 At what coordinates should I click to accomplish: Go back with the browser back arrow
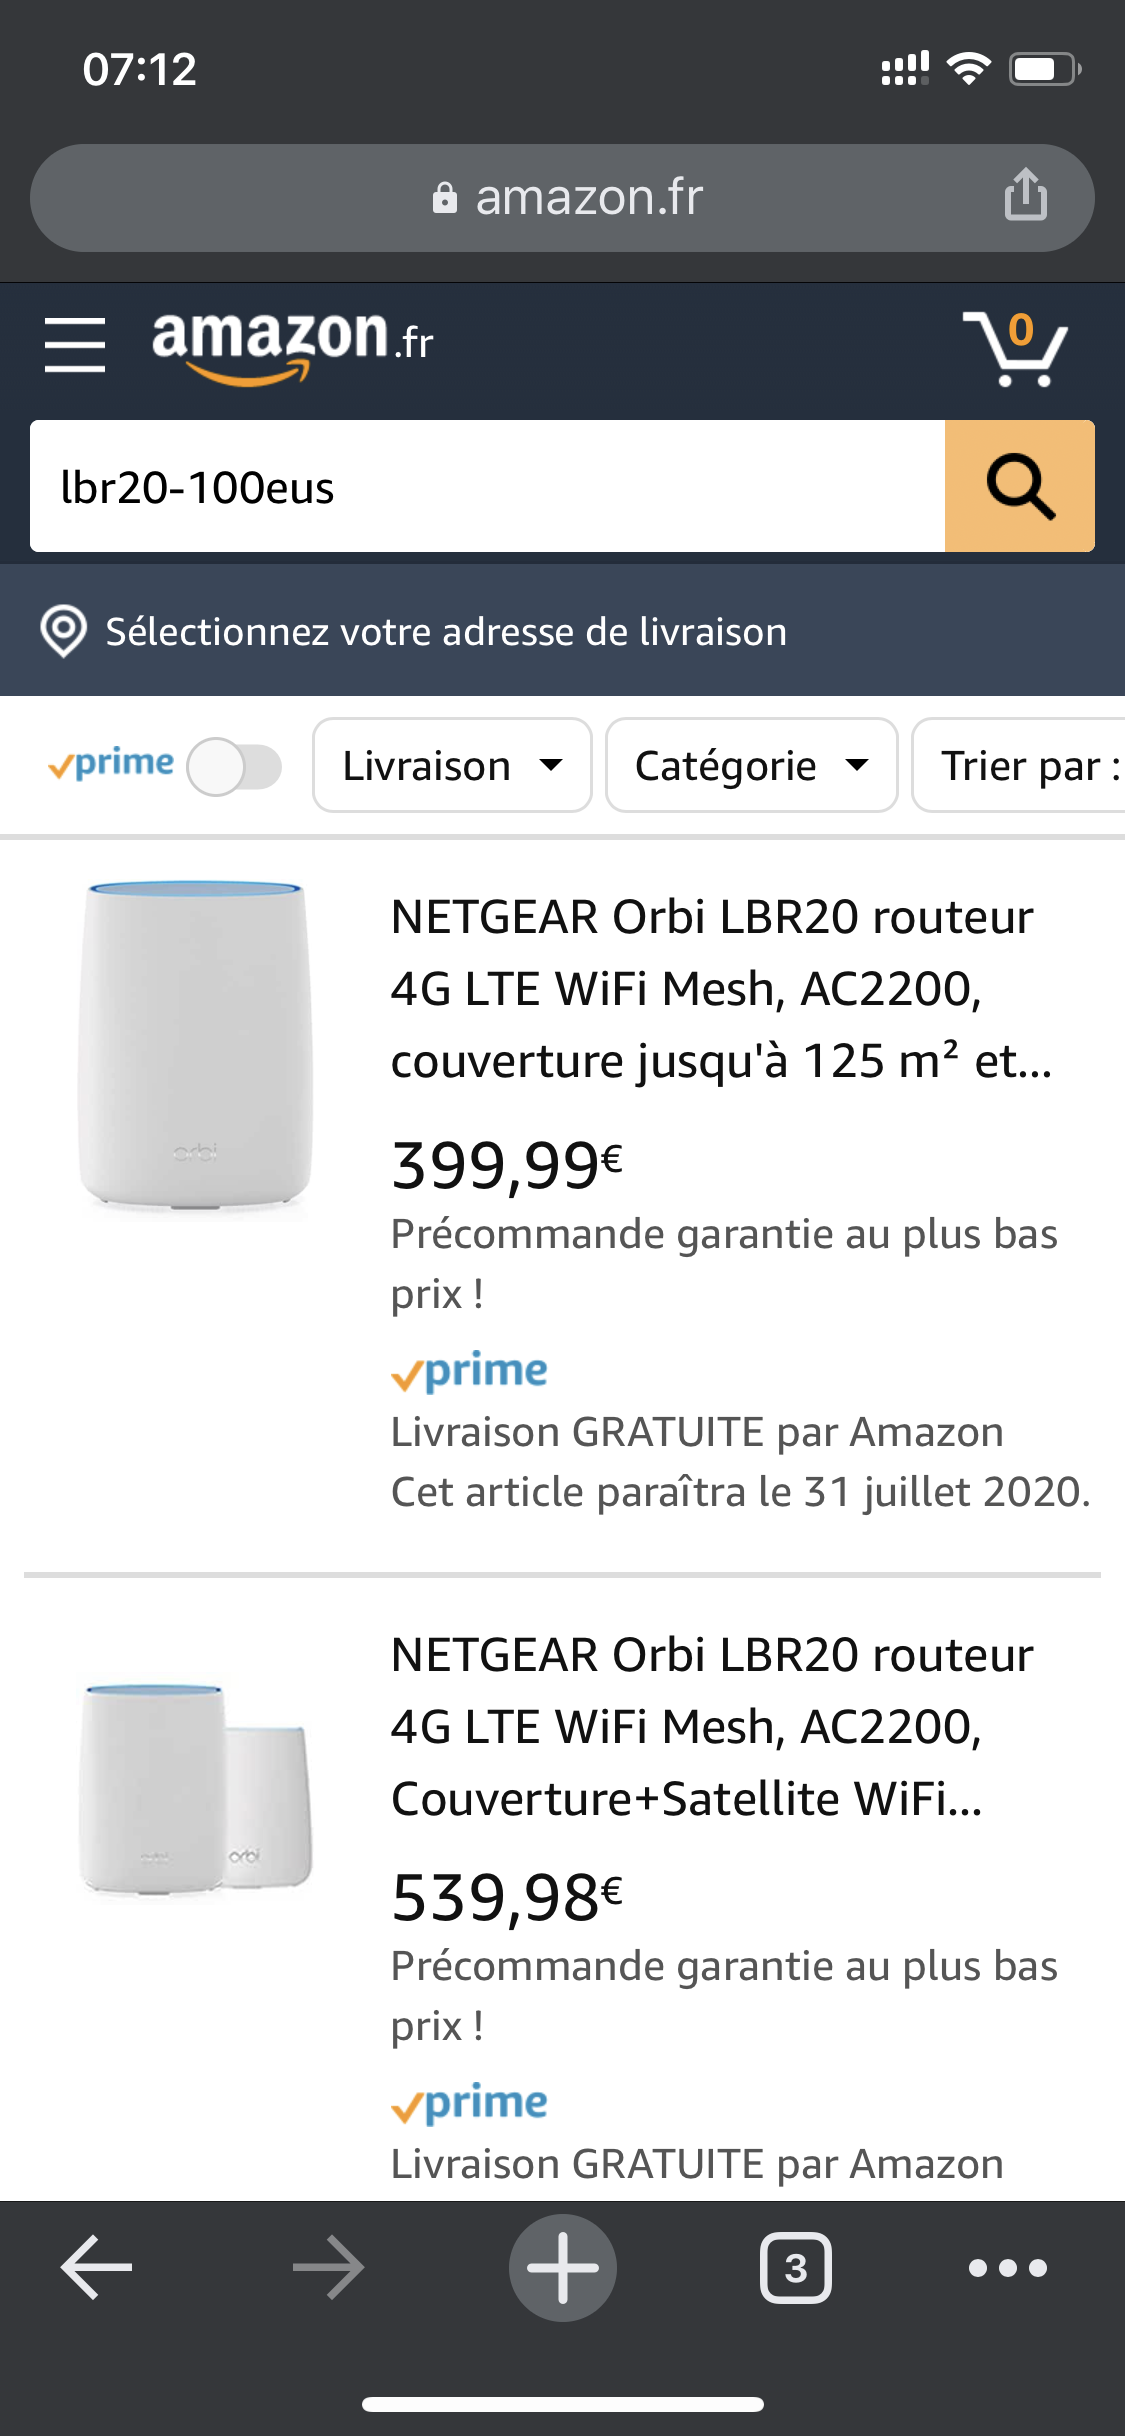(96, 2268)
